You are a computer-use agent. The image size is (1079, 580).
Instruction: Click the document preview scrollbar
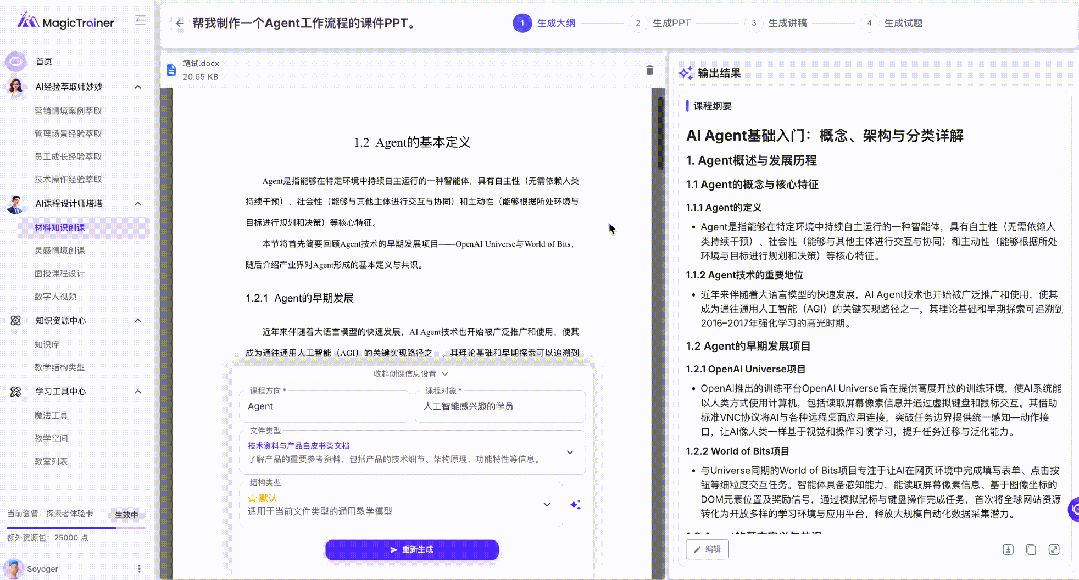pos(661,134)
